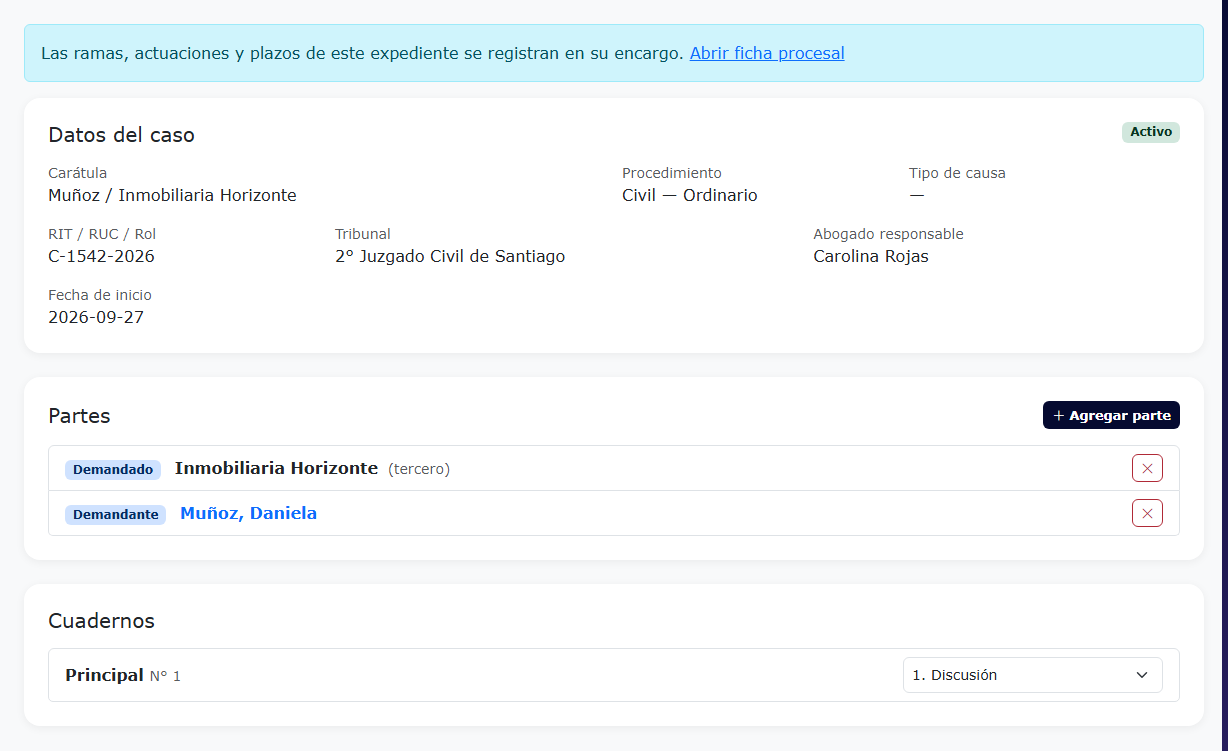Click the Cuadernos section heading

point(101,621)
